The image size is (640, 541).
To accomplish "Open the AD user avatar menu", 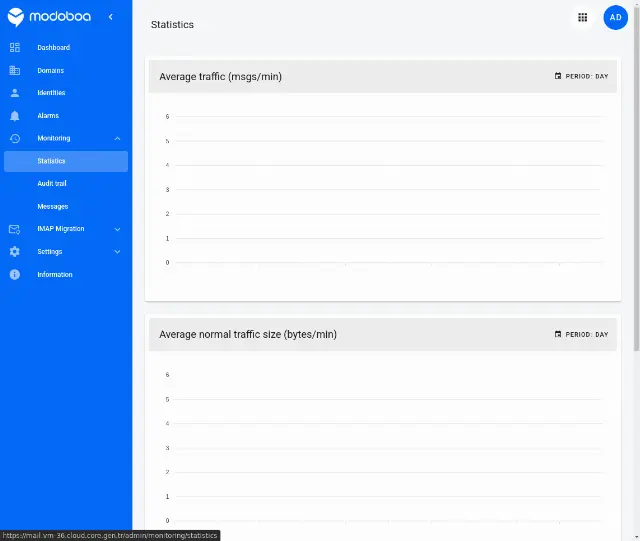I will click(x=616, y=17).
